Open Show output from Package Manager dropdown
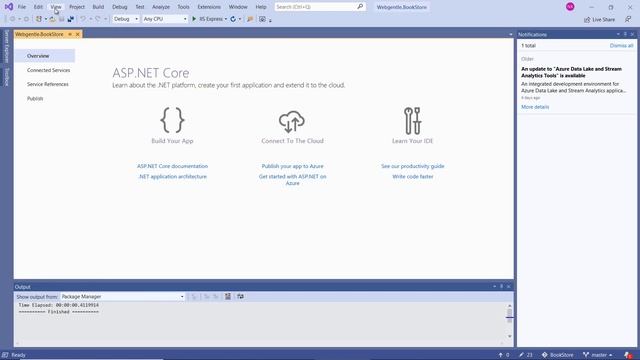Viewport: 640px width, 360px height. 122,297
